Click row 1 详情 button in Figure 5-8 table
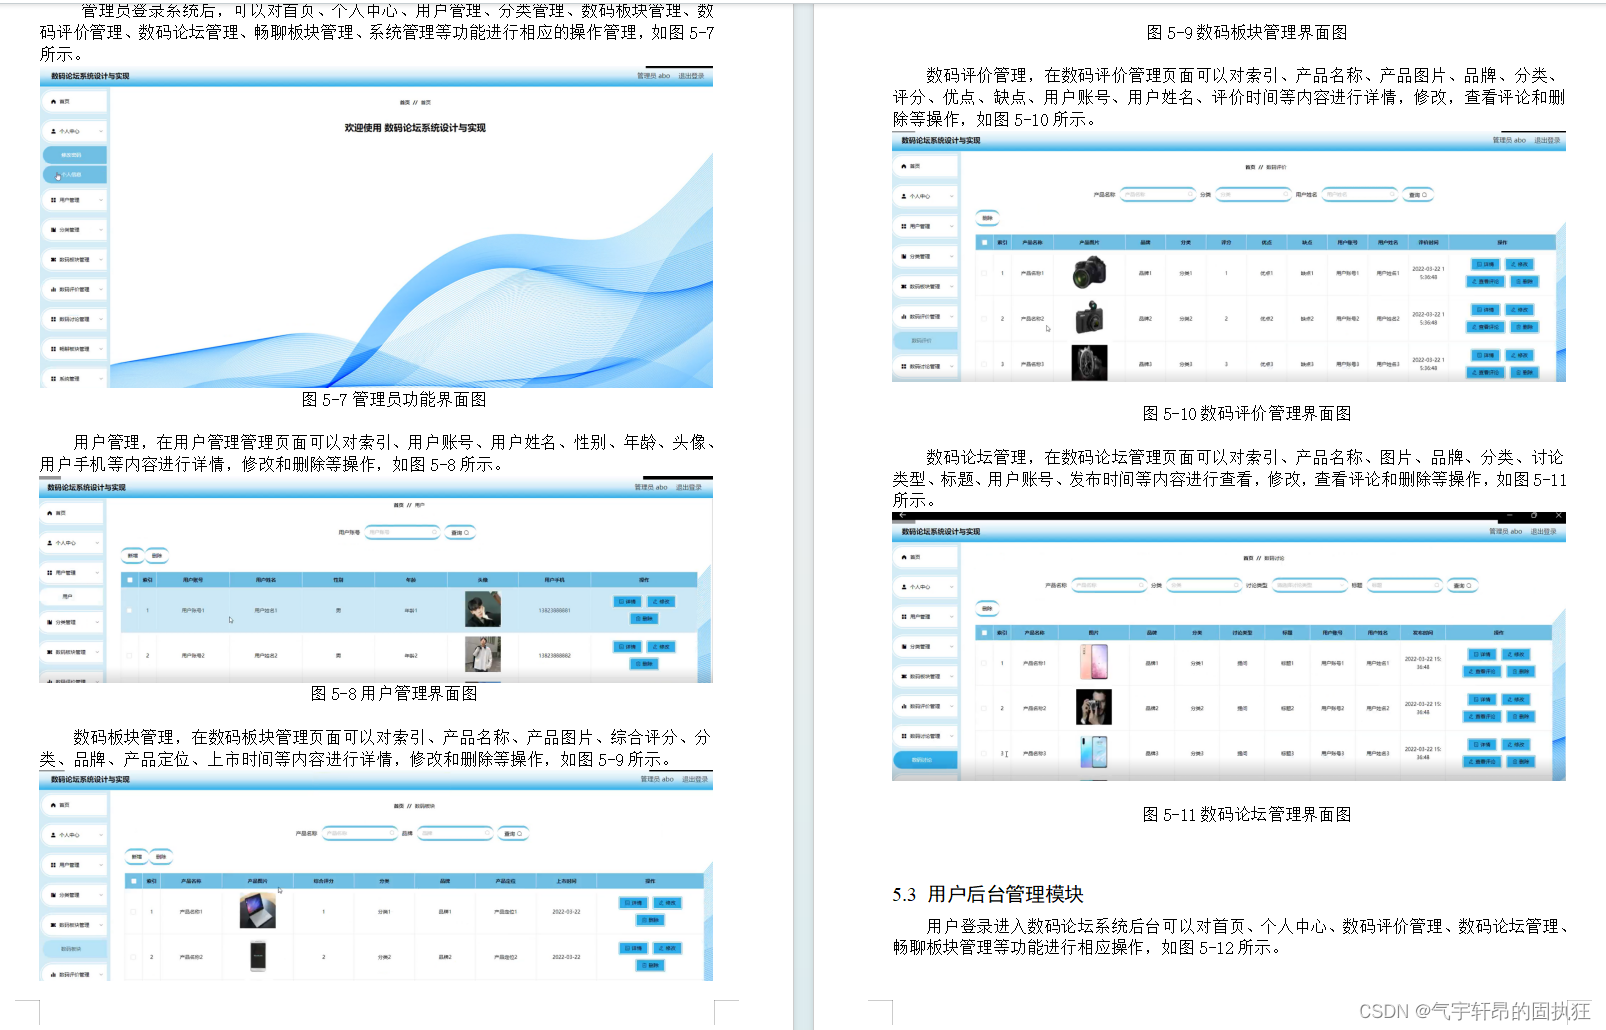Image resolution: width=1606 pixels, height=1030 pixels. pos(627,602)
